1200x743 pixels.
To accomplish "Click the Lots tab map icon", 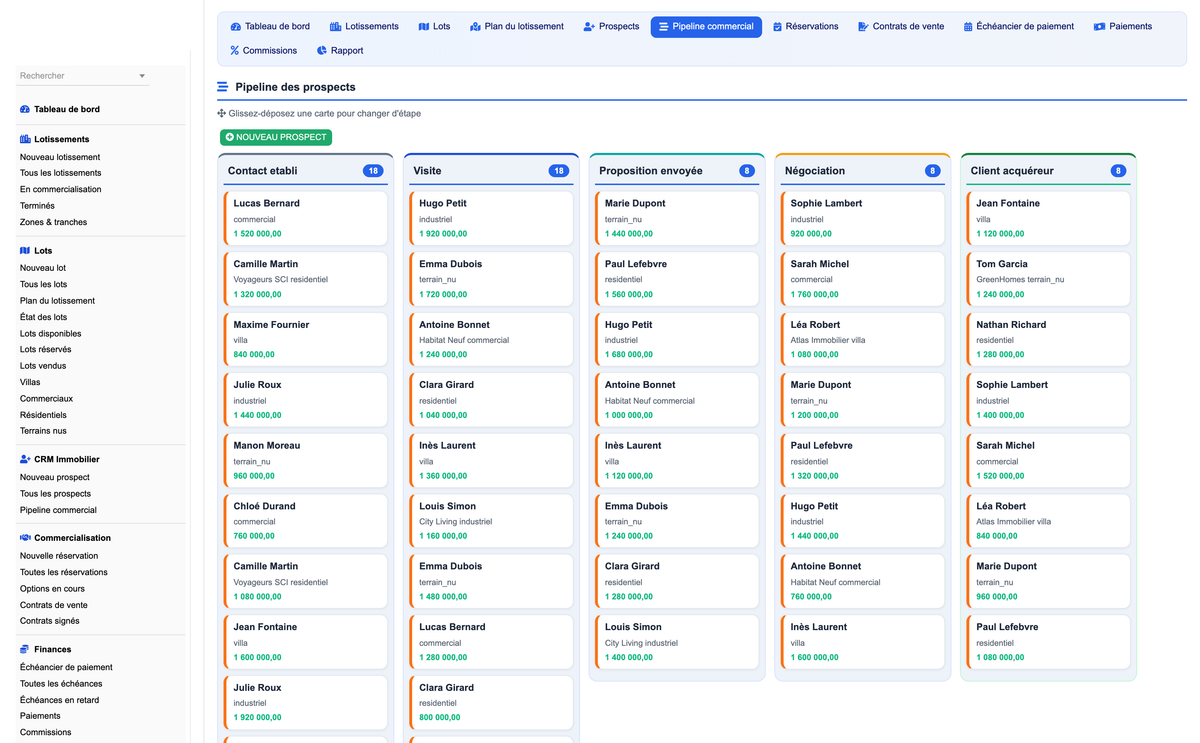I will (424, 27).
